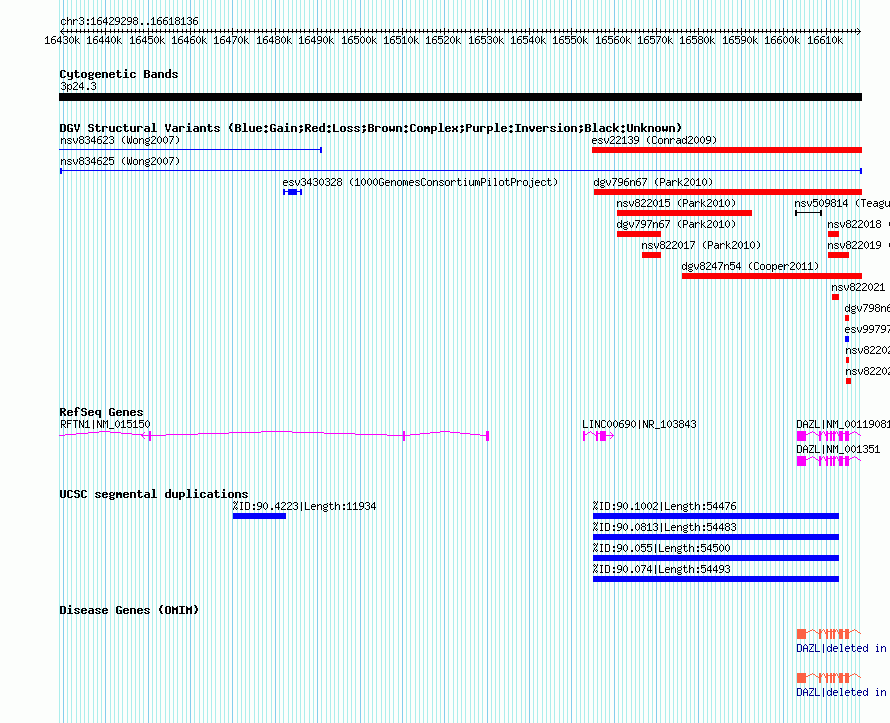The width and height of the screenshot is (890, 723).
Task: Click the red bar under dgv8247n54
Action: [772, 276]
